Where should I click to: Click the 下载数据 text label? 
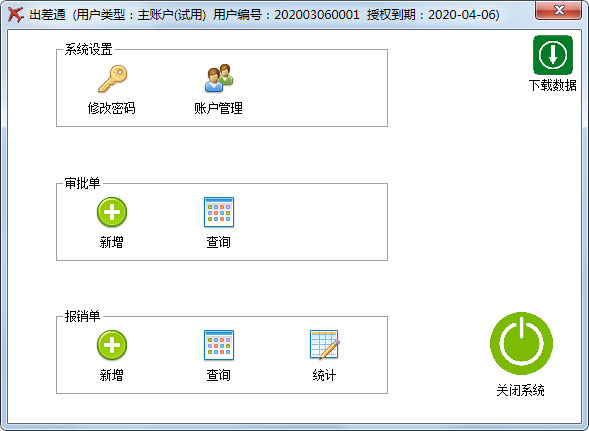(x=553, y=85)
